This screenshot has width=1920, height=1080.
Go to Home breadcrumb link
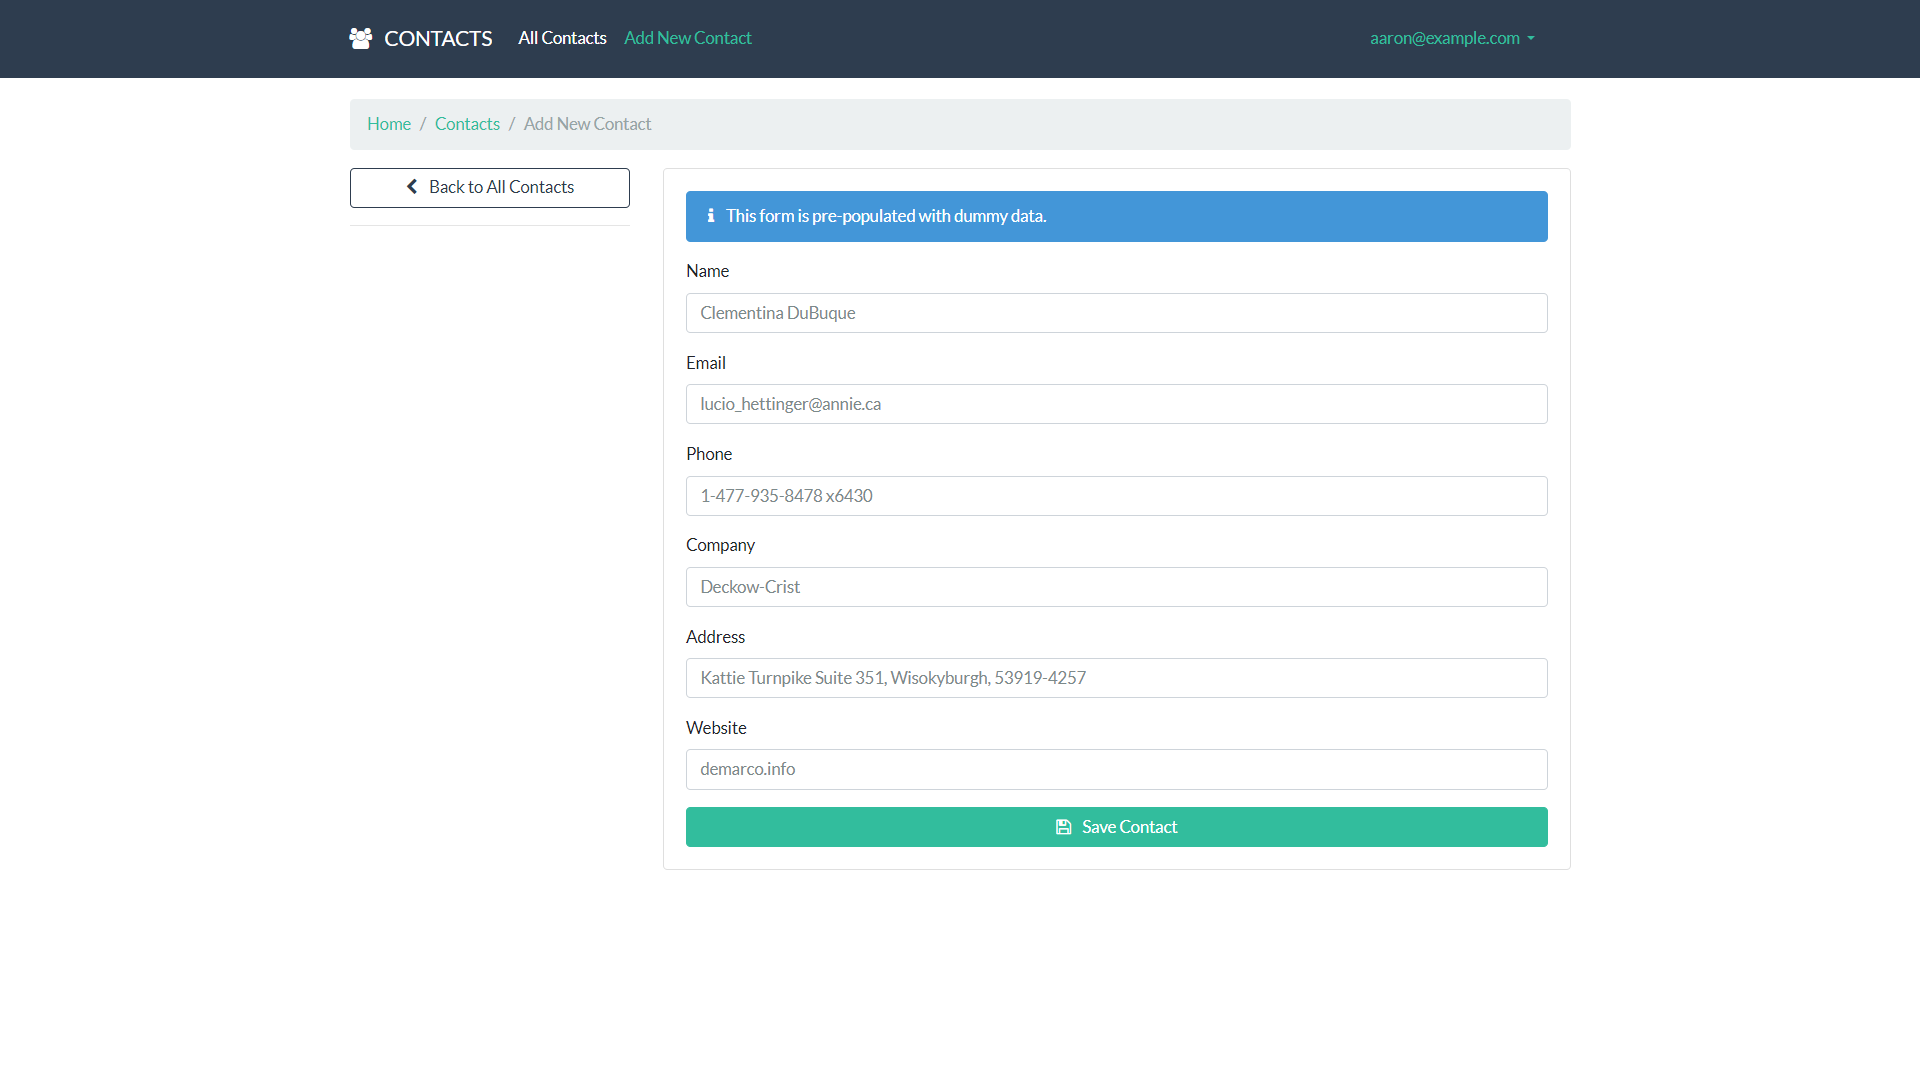coord(389,124)
